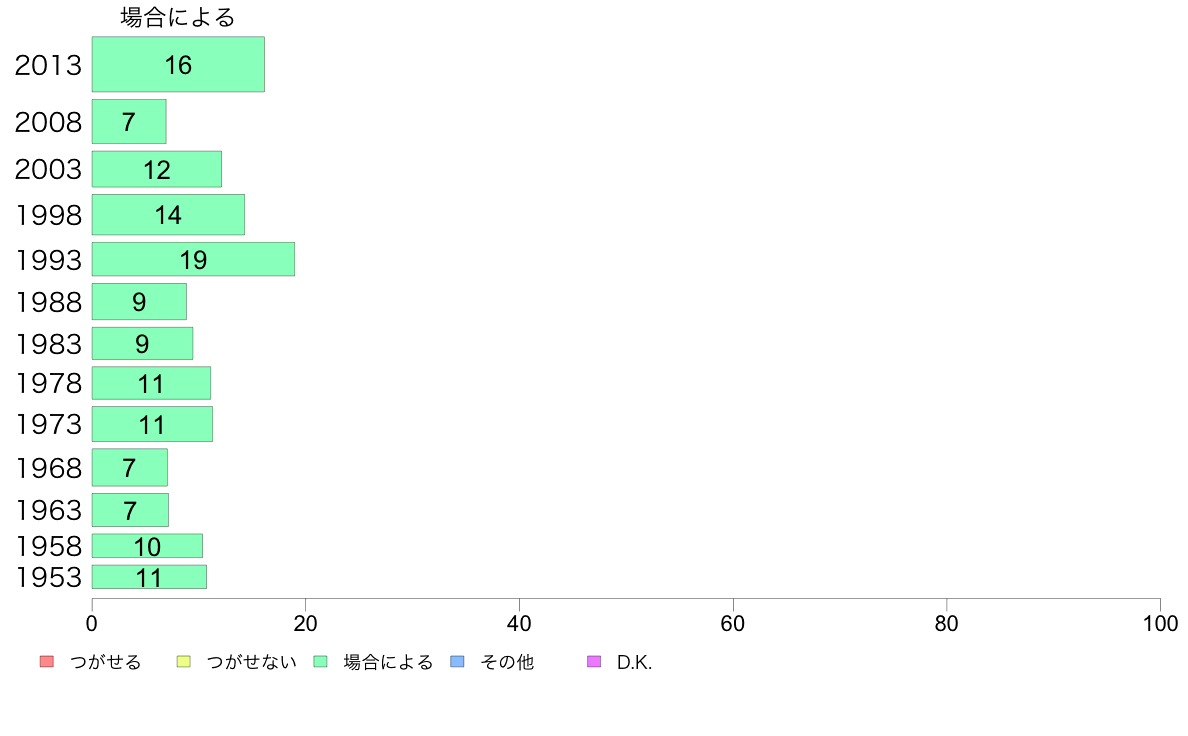Click the 2003 bar with value 12
1188x736 pixels.
pos(157,169)
